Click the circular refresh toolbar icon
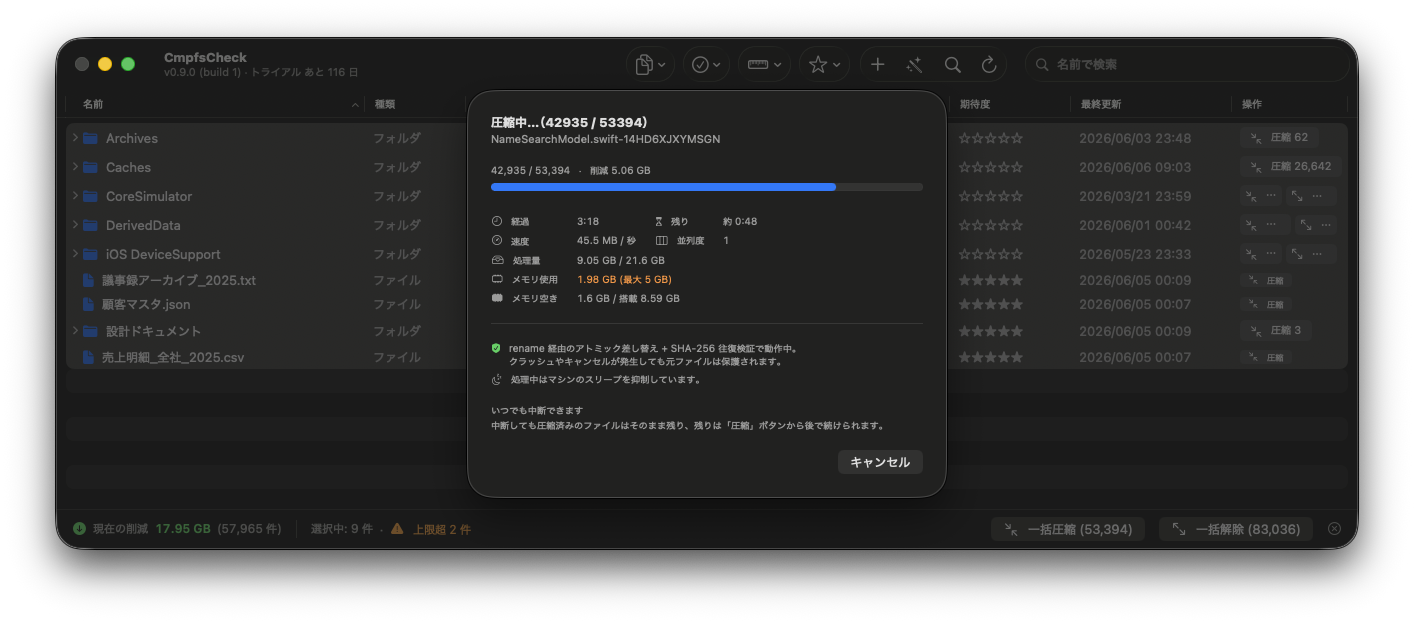This screenshot has height=623, width=1414. coord(989,64)
